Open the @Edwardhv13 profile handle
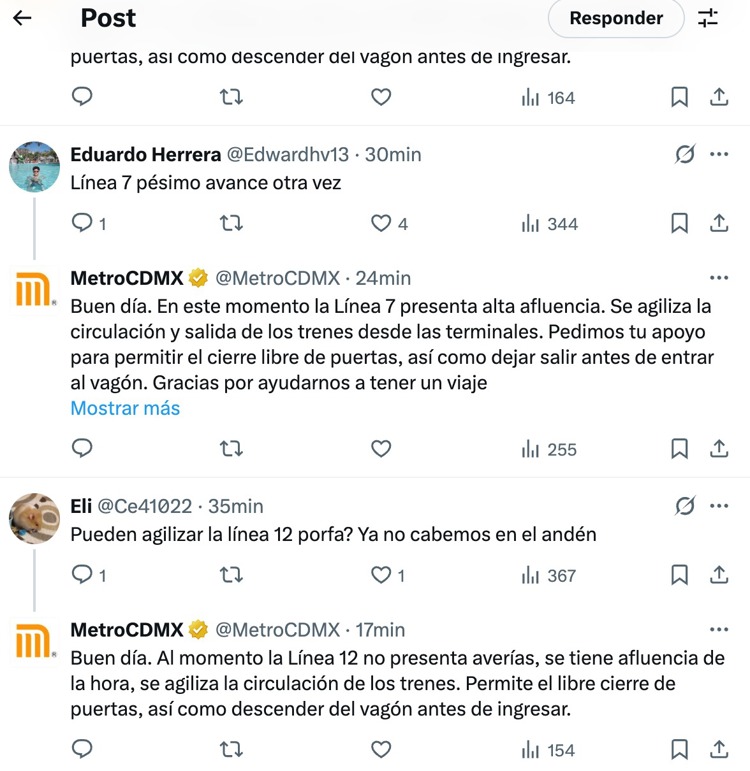Image resolution: width=750 pixels, height=771 pixels. coord(288,154)
